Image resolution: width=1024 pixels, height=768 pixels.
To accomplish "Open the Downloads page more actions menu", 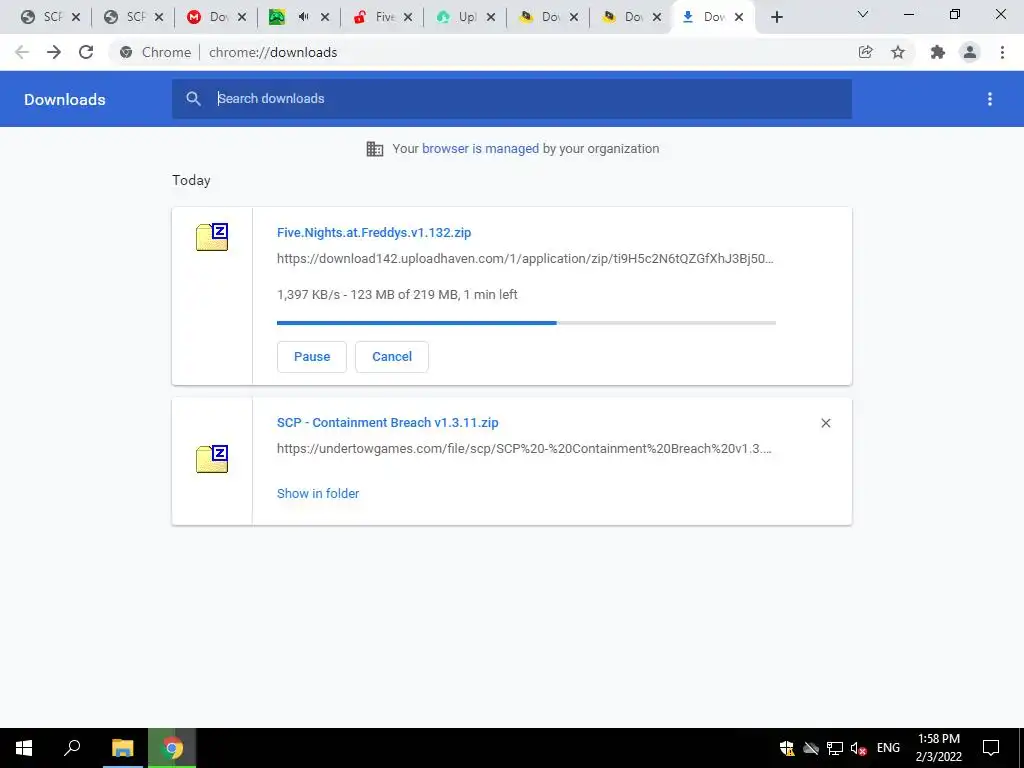I will 990,99.
